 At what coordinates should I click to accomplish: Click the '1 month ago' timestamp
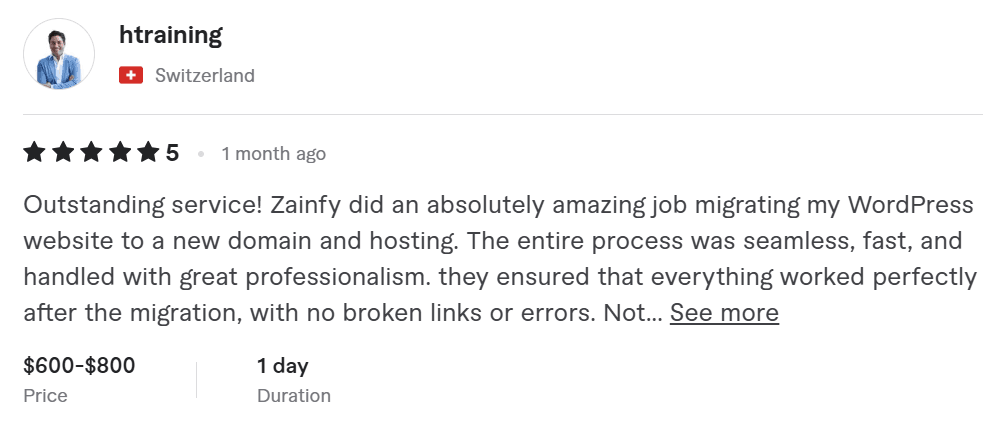(x=274, y=154)
